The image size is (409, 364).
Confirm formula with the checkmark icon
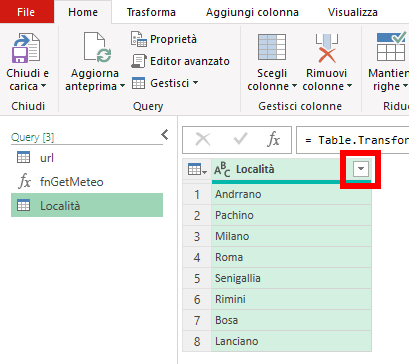pyautogui.click(x=240, y=139)
